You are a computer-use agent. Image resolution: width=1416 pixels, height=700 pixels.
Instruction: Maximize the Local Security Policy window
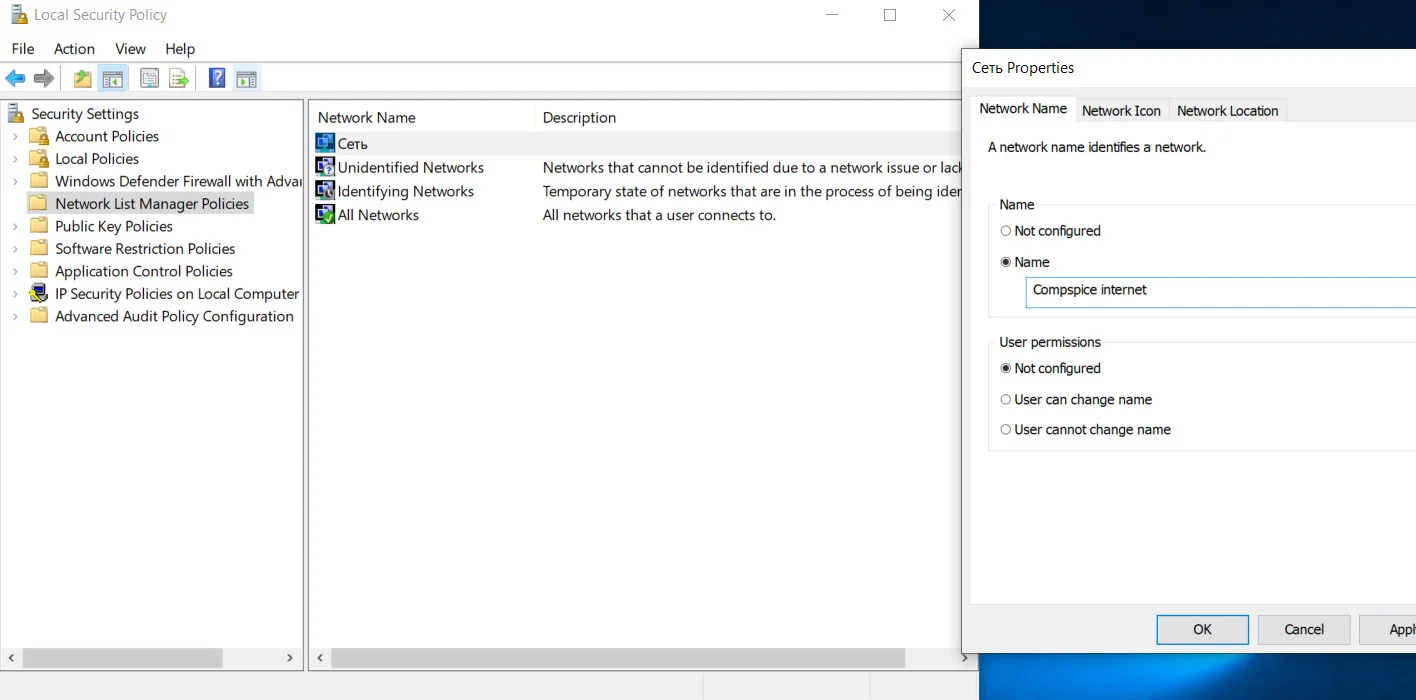pos(890,15)
